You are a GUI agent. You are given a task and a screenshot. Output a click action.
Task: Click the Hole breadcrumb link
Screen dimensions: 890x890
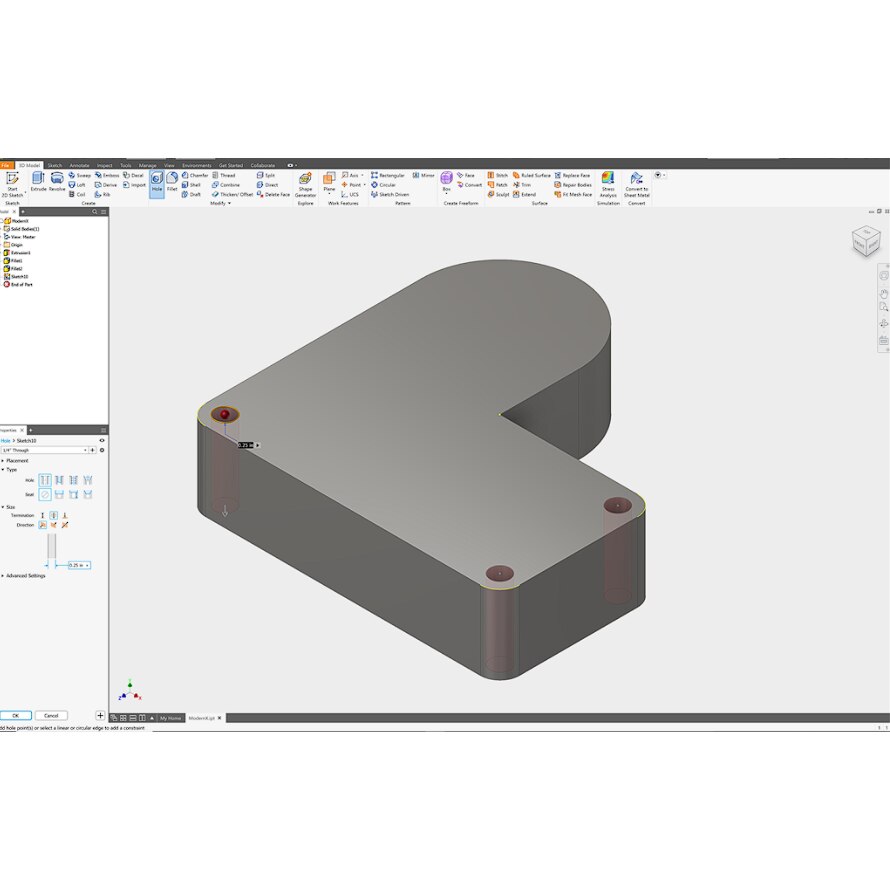pos(6,440)
